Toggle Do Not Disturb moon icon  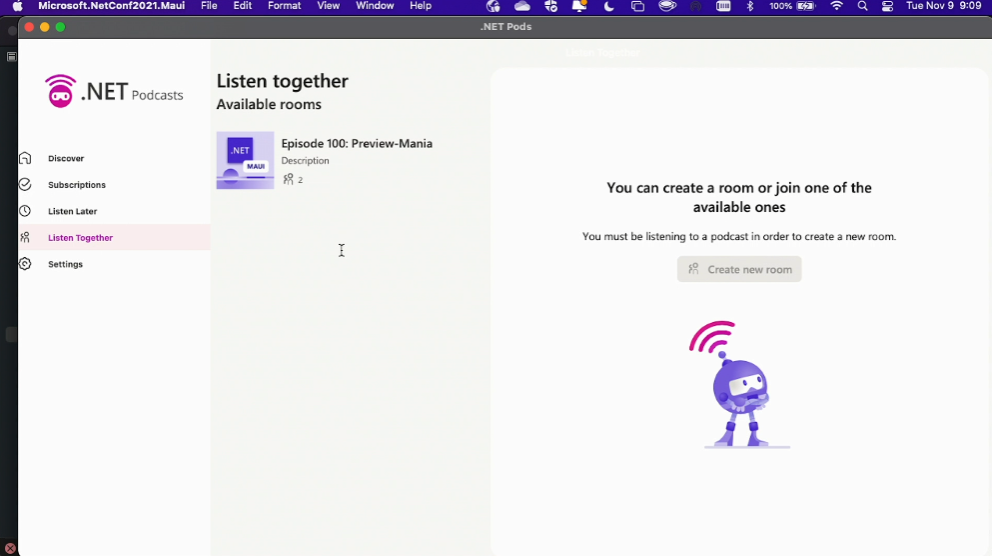pyautogui.click(x=609, y=6)
